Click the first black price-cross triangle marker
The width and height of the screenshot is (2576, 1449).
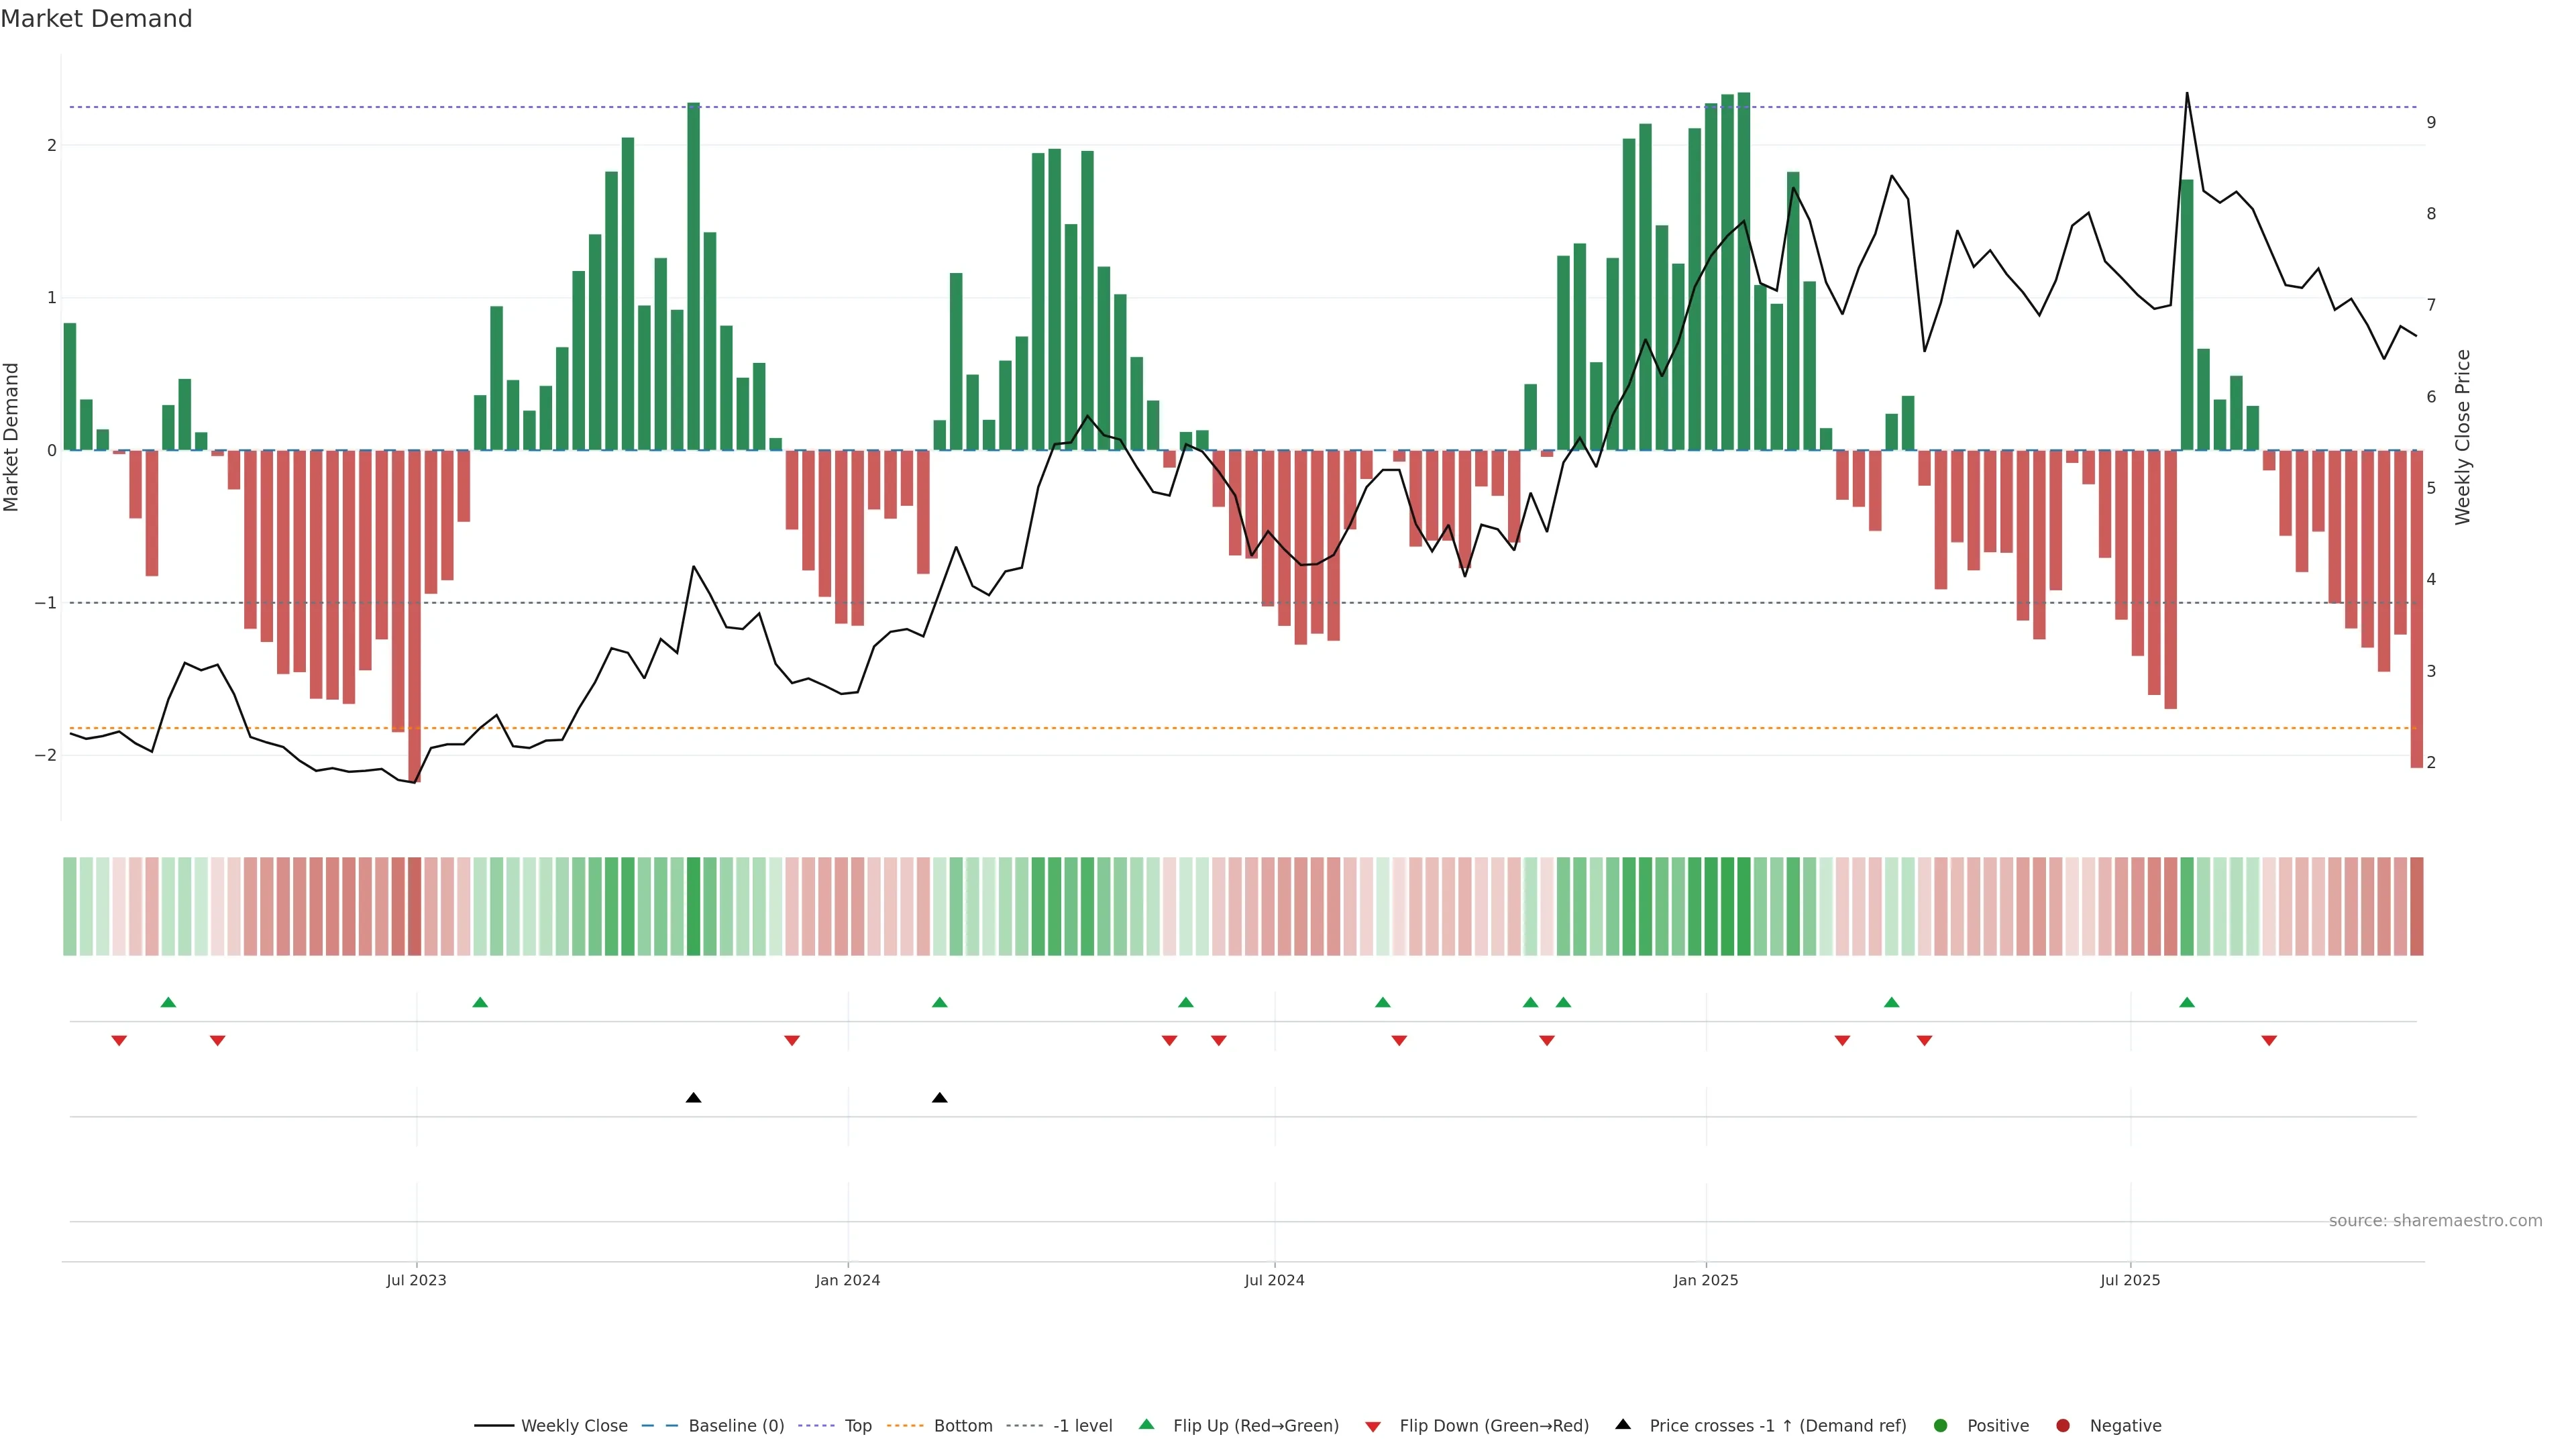click(x=693, y=1098)
